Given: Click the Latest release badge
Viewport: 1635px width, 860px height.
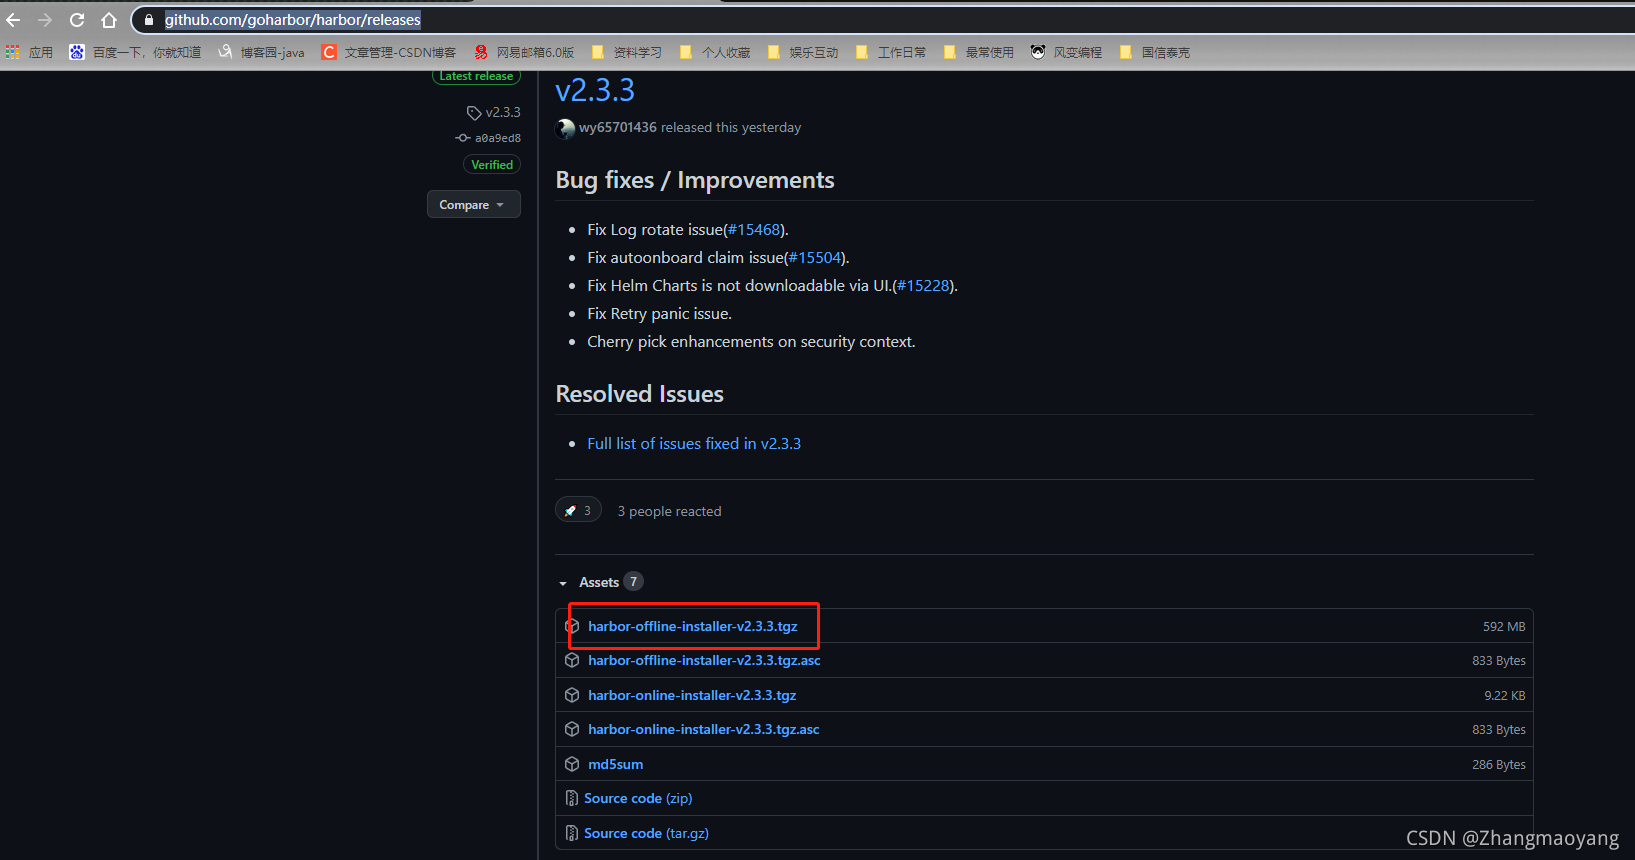Looking at the screenshot, I should pyautogui.click(x=476, y=76).
